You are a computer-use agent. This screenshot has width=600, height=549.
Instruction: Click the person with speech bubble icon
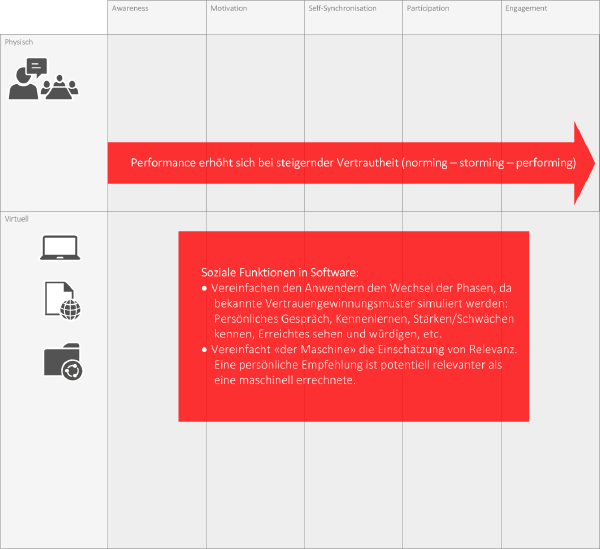click(28, 78)
